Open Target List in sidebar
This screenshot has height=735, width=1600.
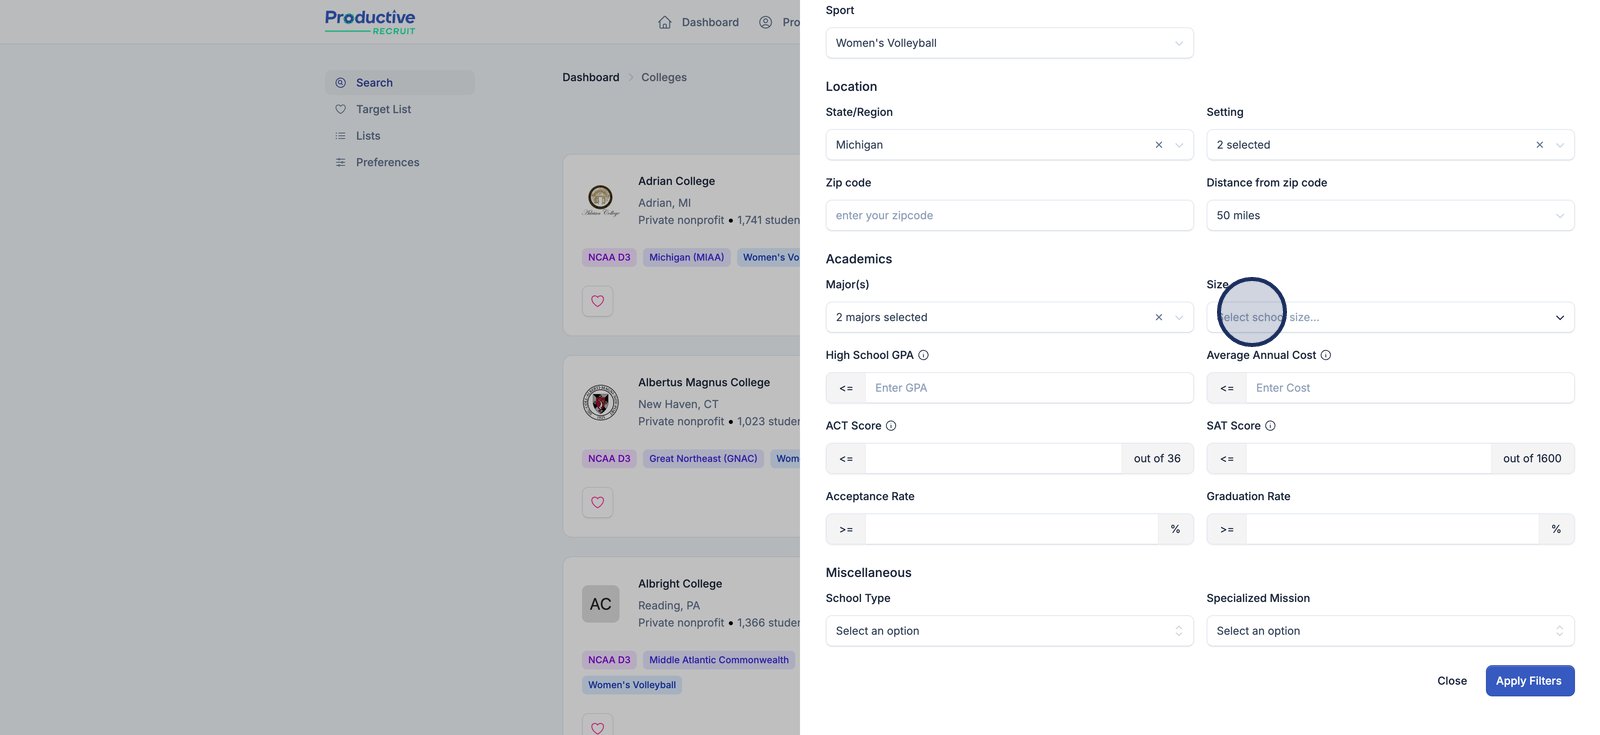[383, 109]
